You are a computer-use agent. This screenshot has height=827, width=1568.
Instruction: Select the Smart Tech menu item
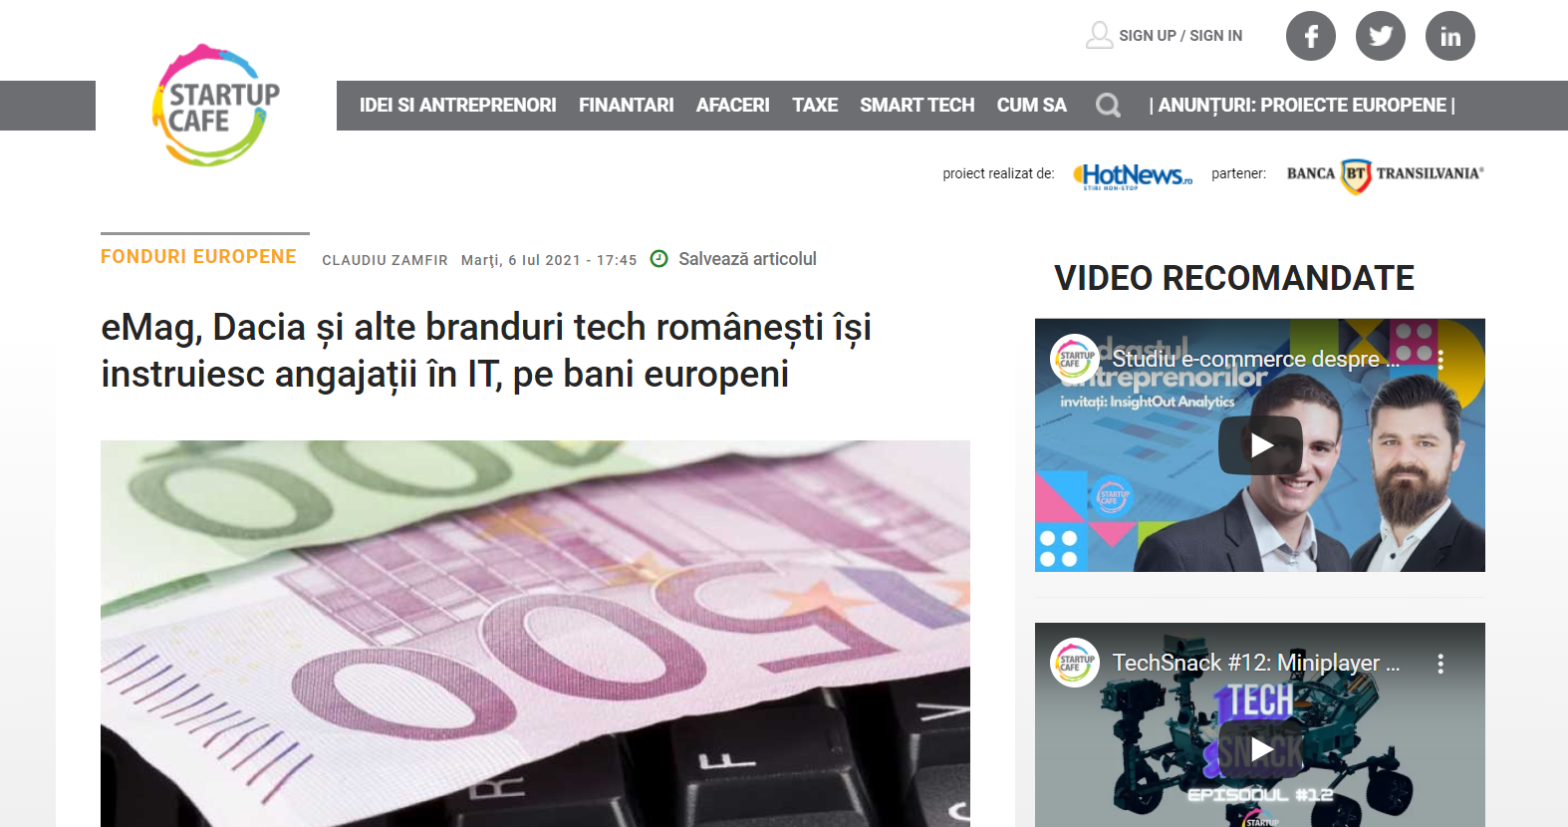click(x=917, y=105)
